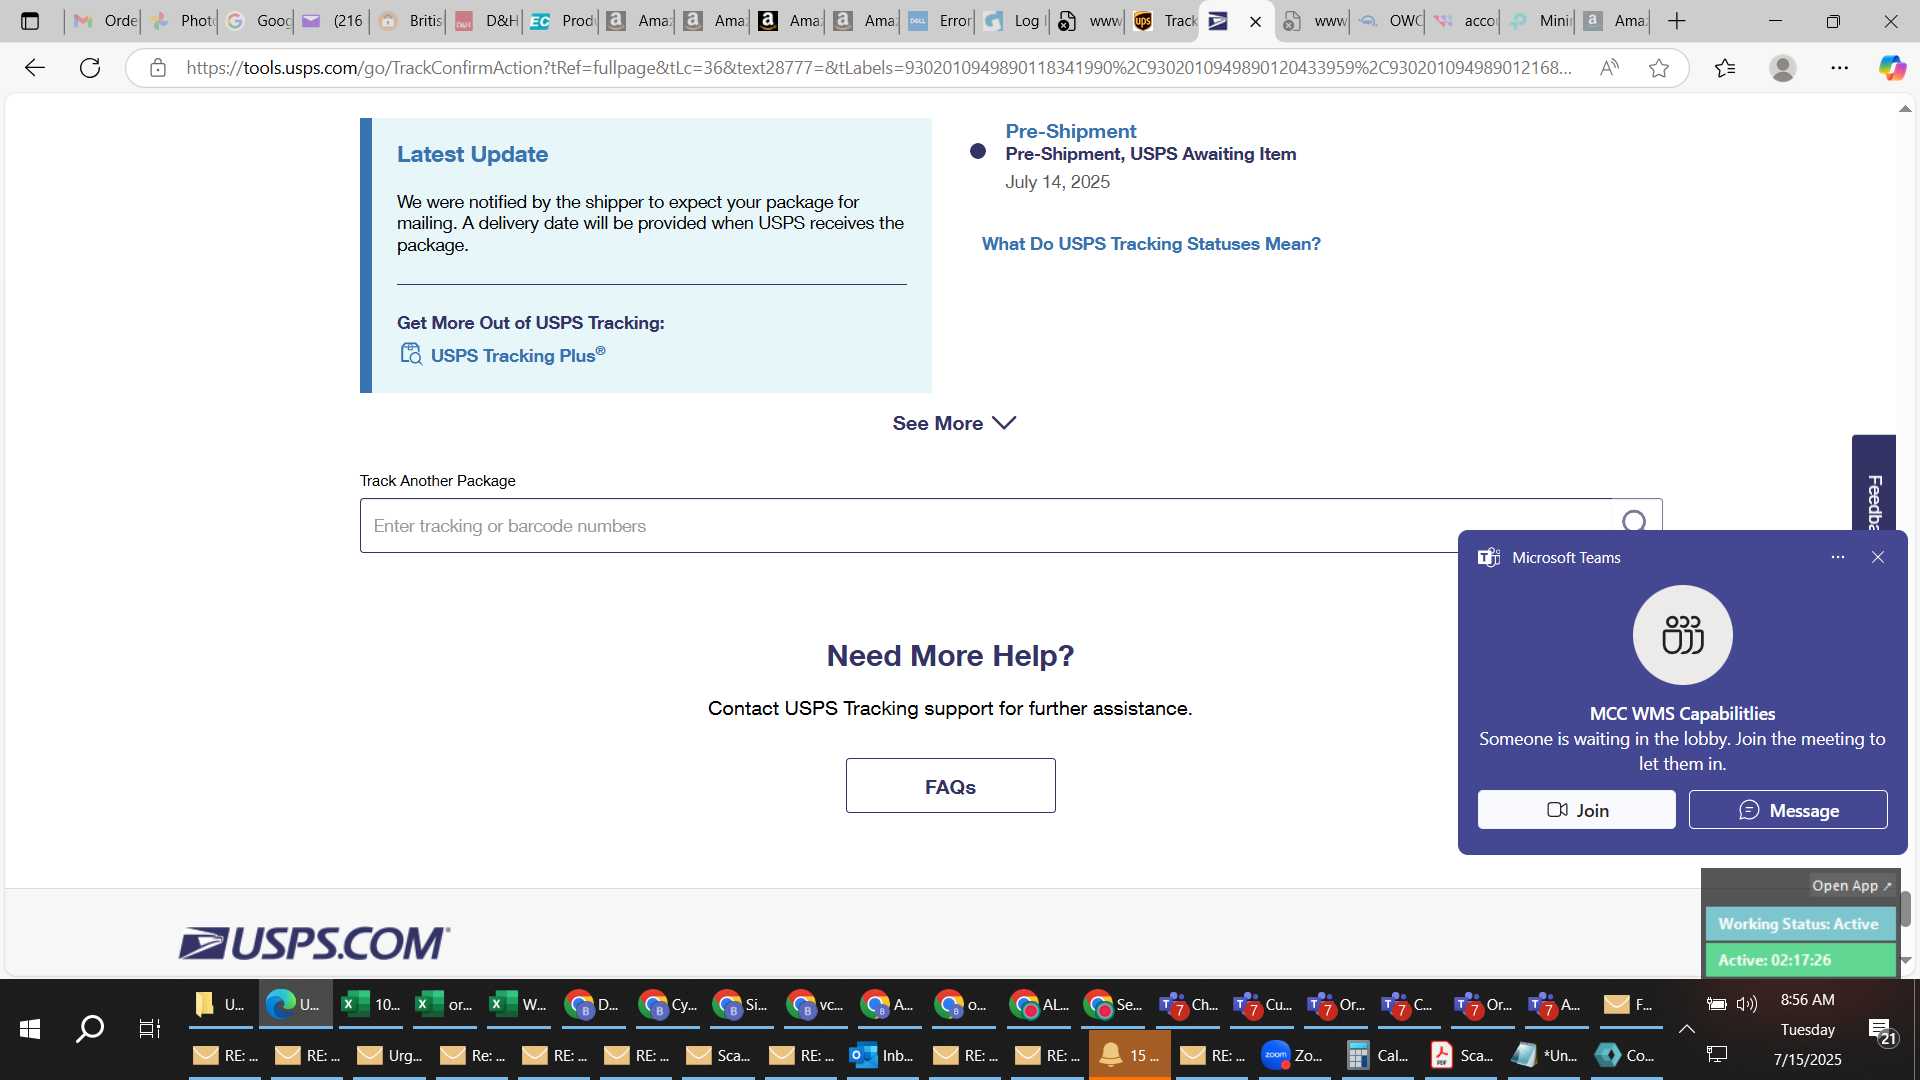Show hidden system tray icons
The image size is (1920, 1080).
[x=1687, y=1028]
